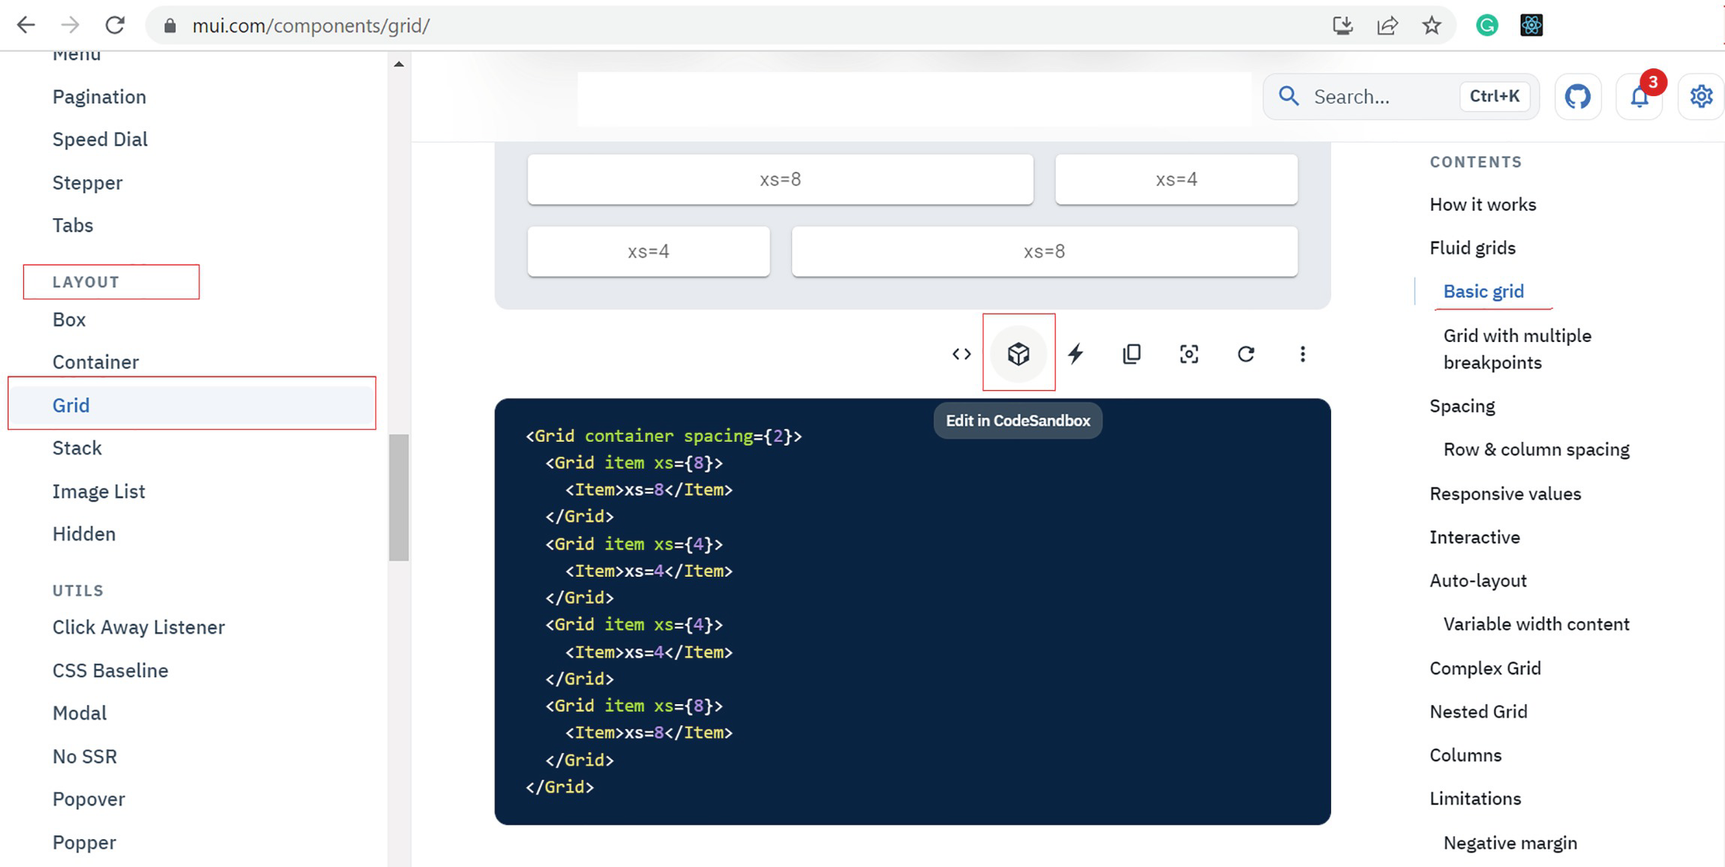
Task: Select Container in the Layout sidebar
Action: (95, 362)
